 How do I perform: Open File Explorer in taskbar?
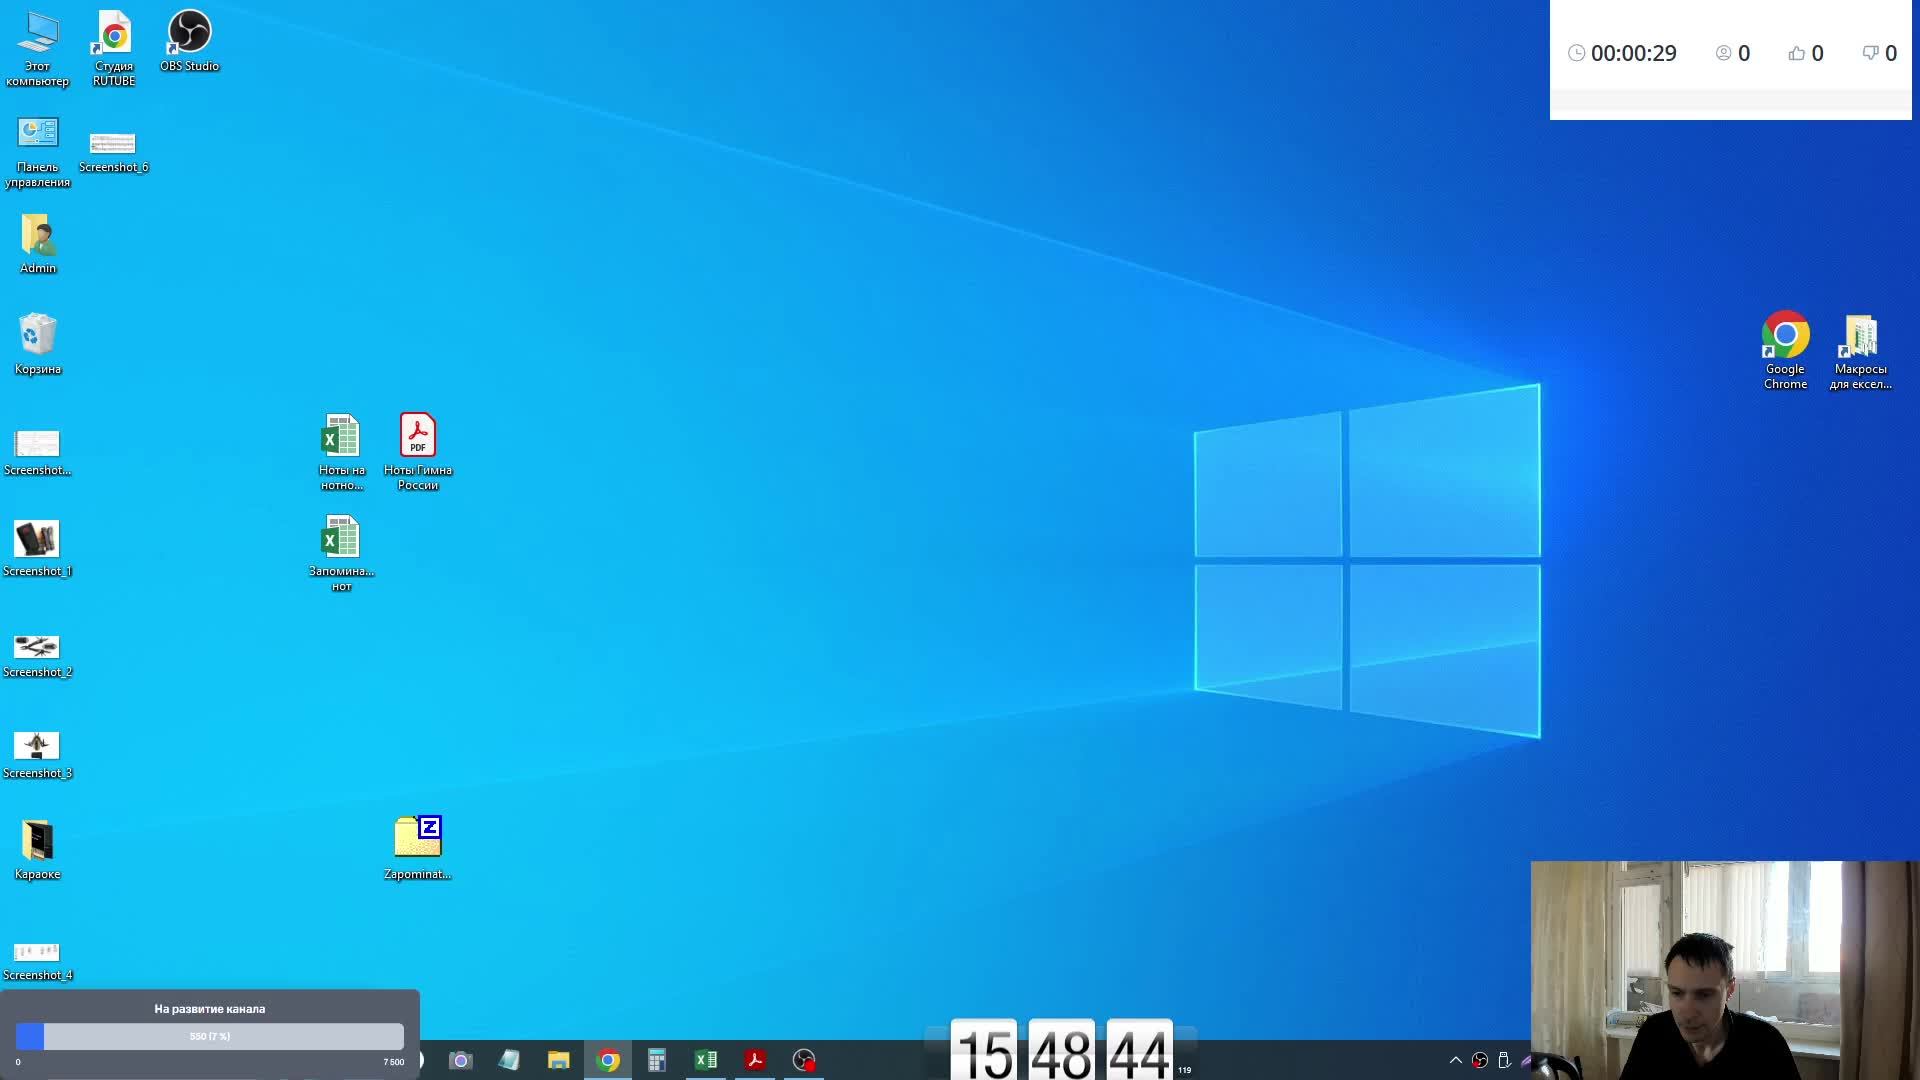[x=558, y=1060]
